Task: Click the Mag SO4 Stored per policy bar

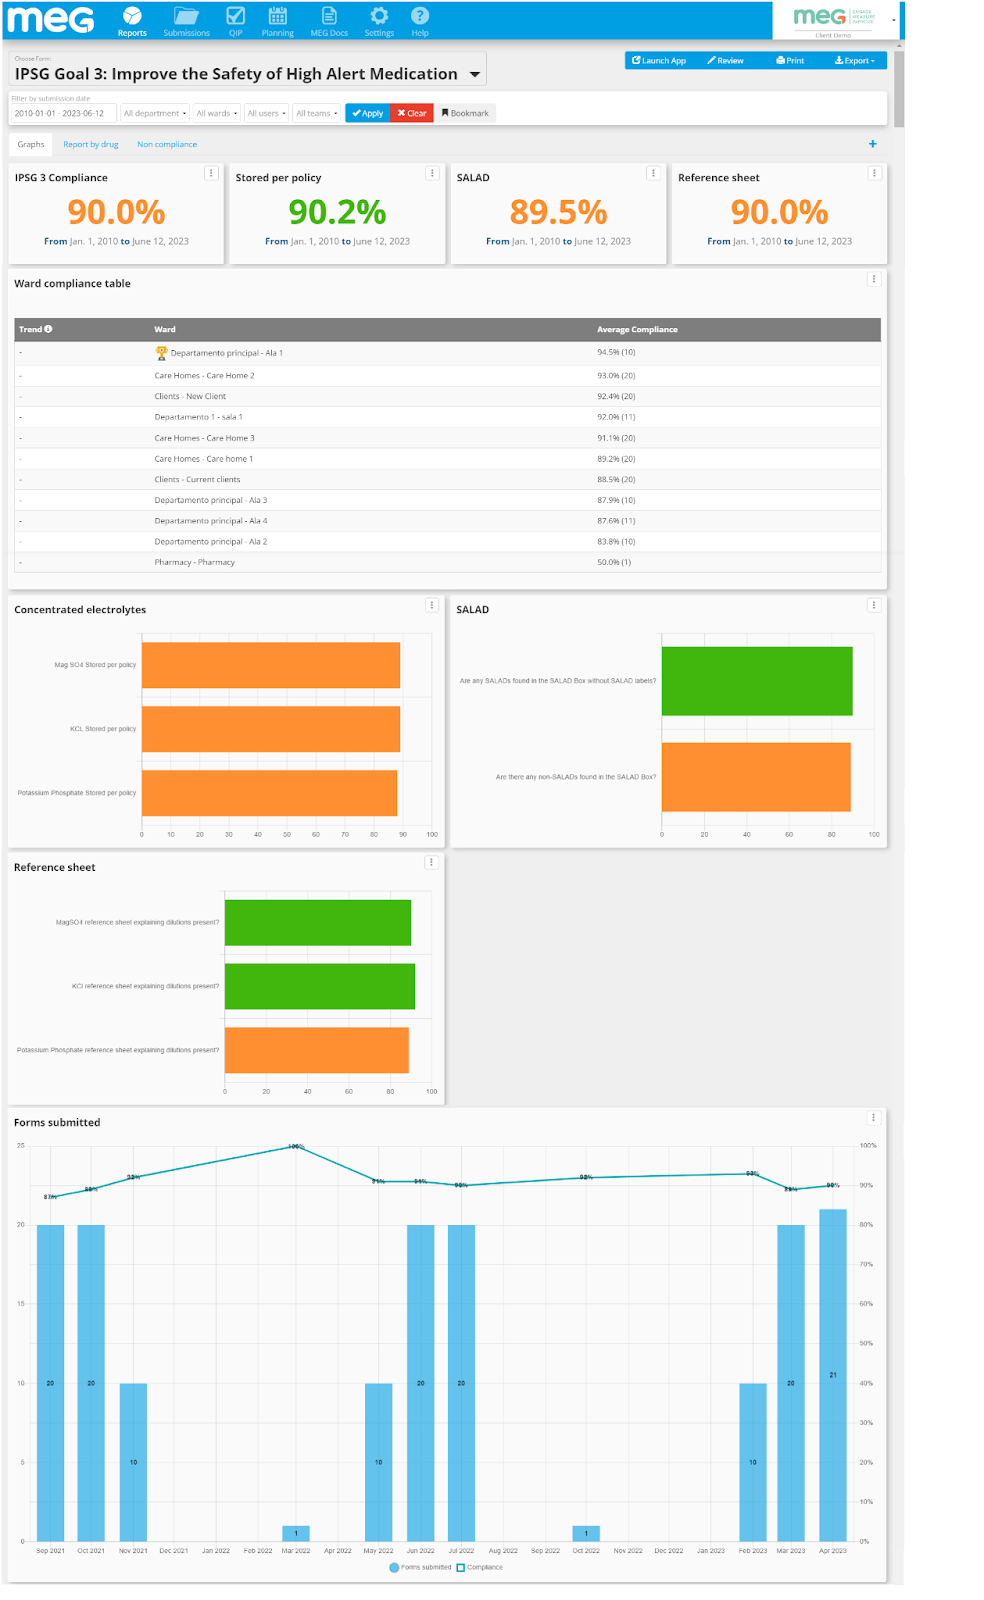Action: click(x=270, y=665)
